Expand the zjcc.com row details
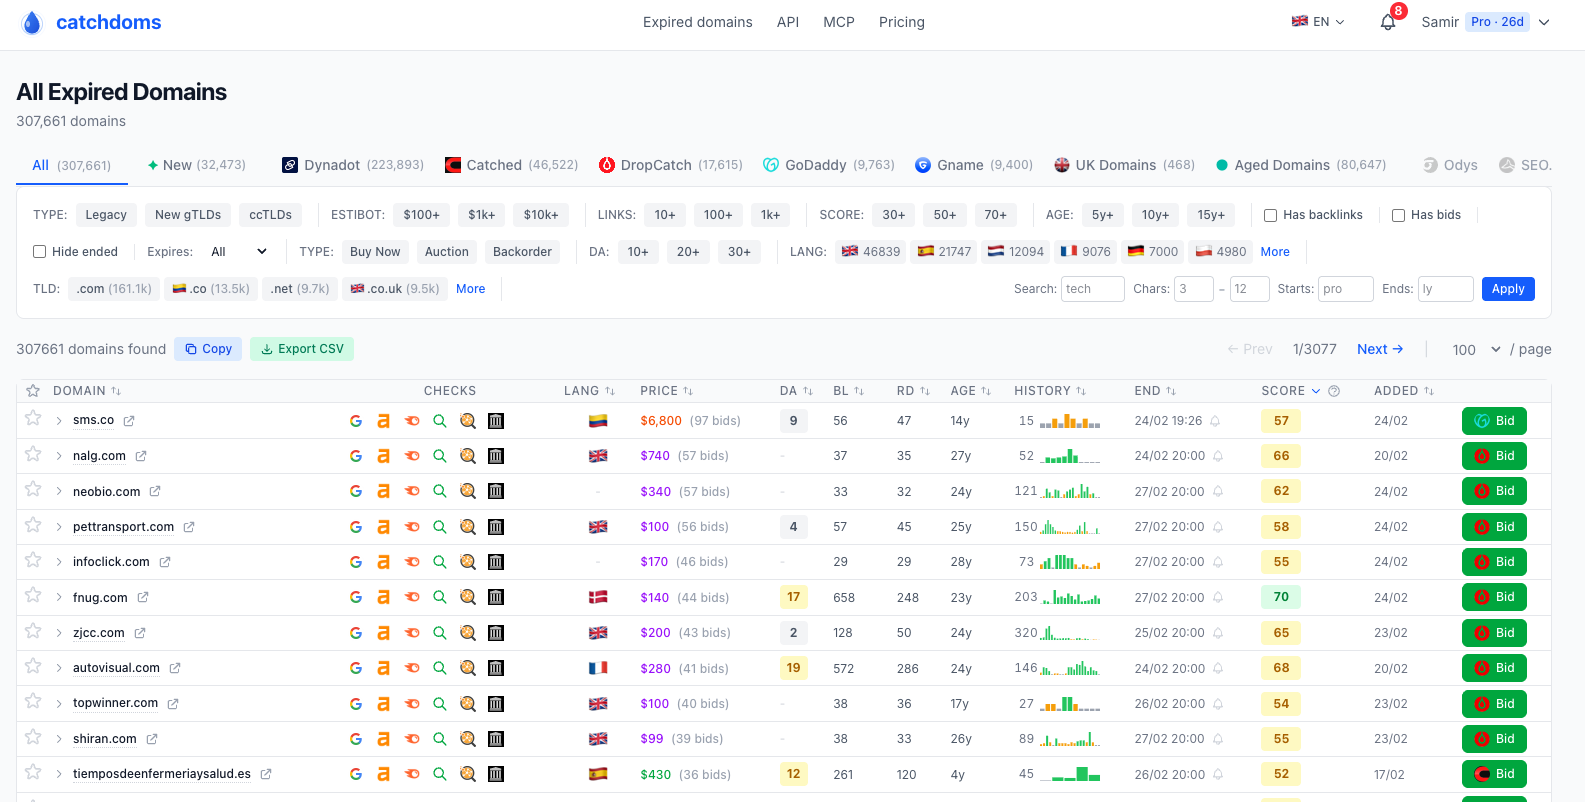This screenshot has width=1585, height=802. 59,633
